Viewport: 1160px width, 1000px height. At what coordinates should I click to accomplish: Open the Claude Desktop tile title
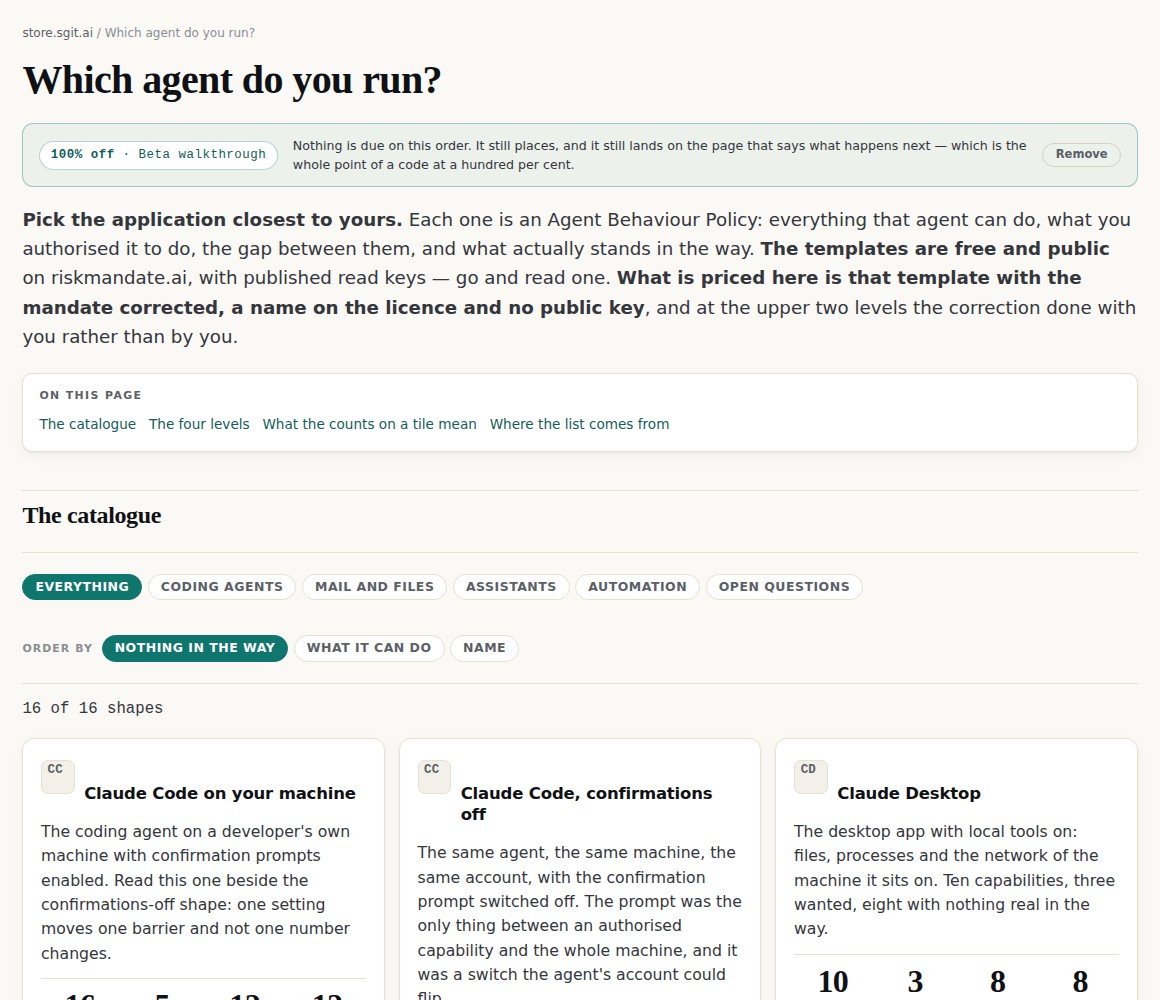pyautogui.click(x=908, y=793)
